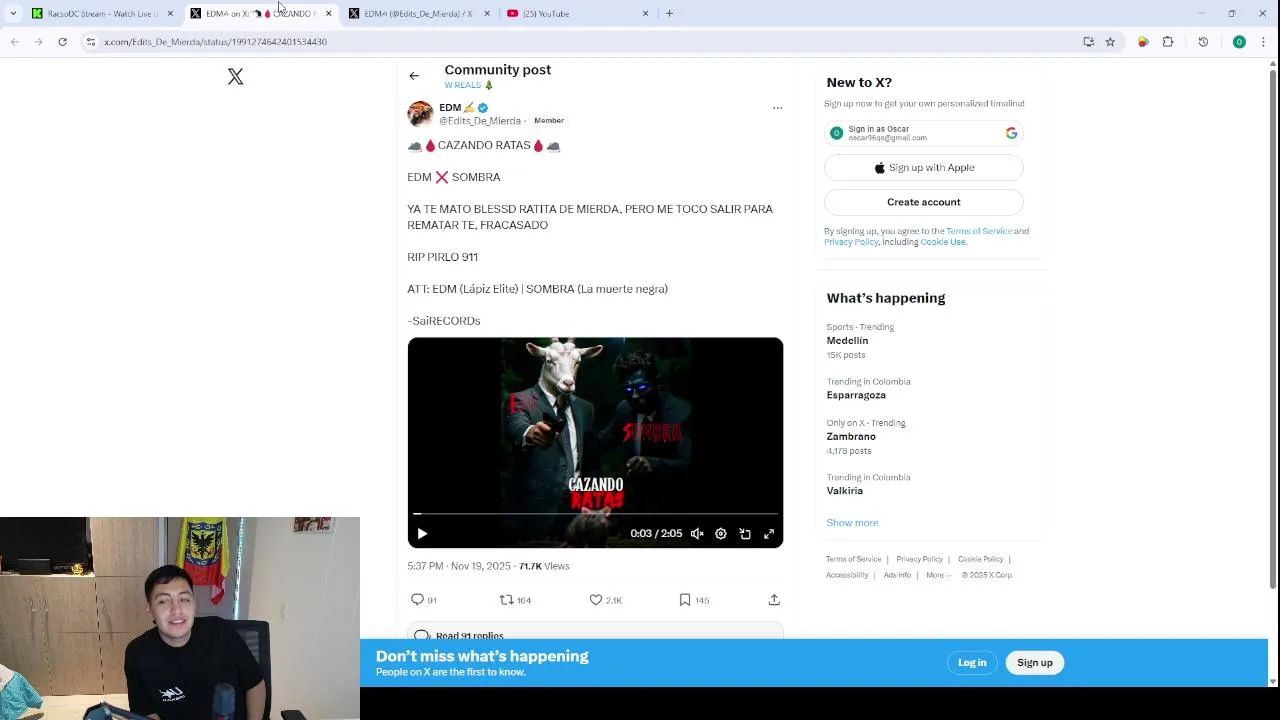Click the Member badge next to the handle

549,121
